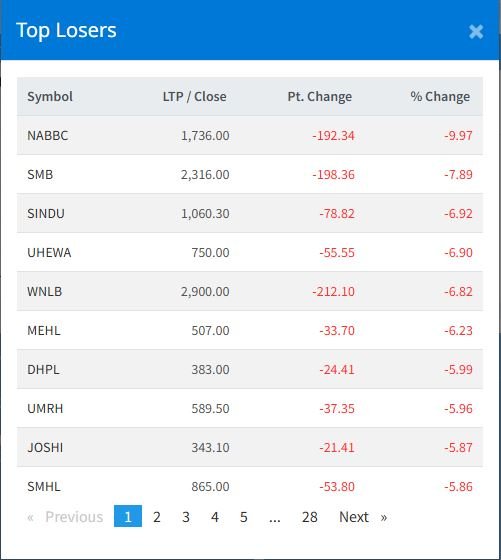Sort by Pt. Change column header
The height and width of the screenshot is (560, 501).
pos(320,96)
